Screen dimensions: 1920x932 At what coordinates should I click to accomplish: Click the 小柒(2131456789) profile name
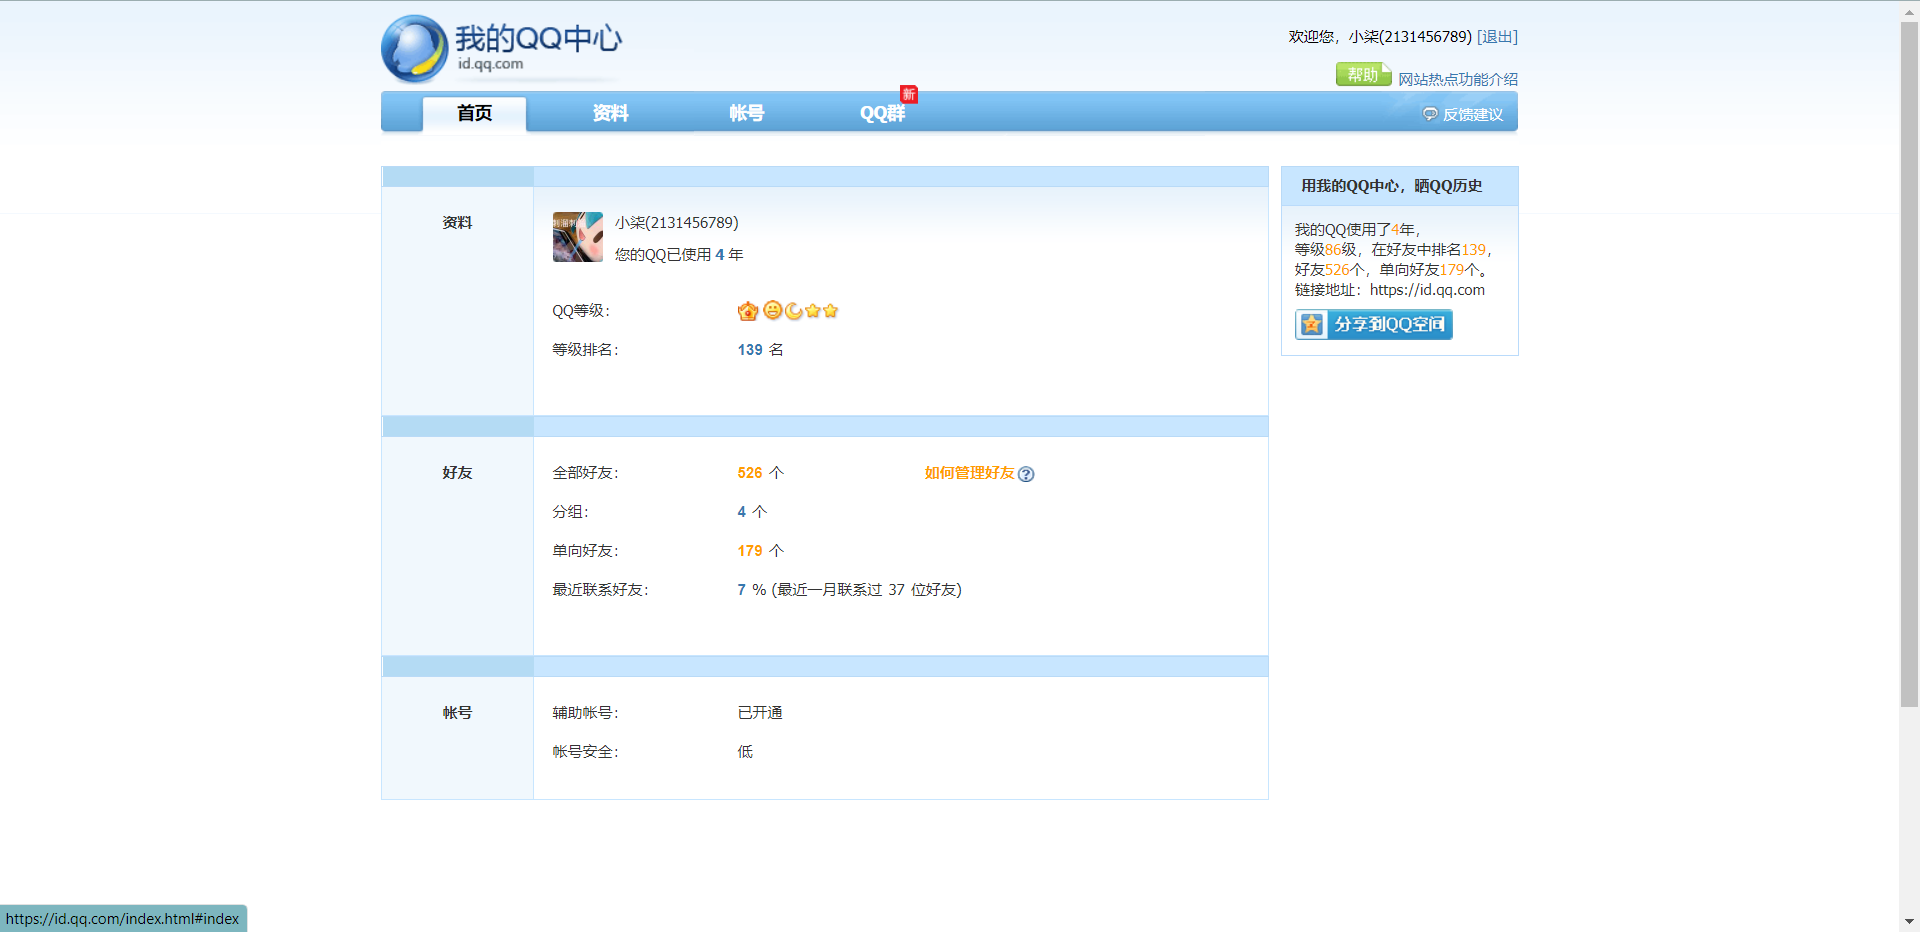point(677,223)
